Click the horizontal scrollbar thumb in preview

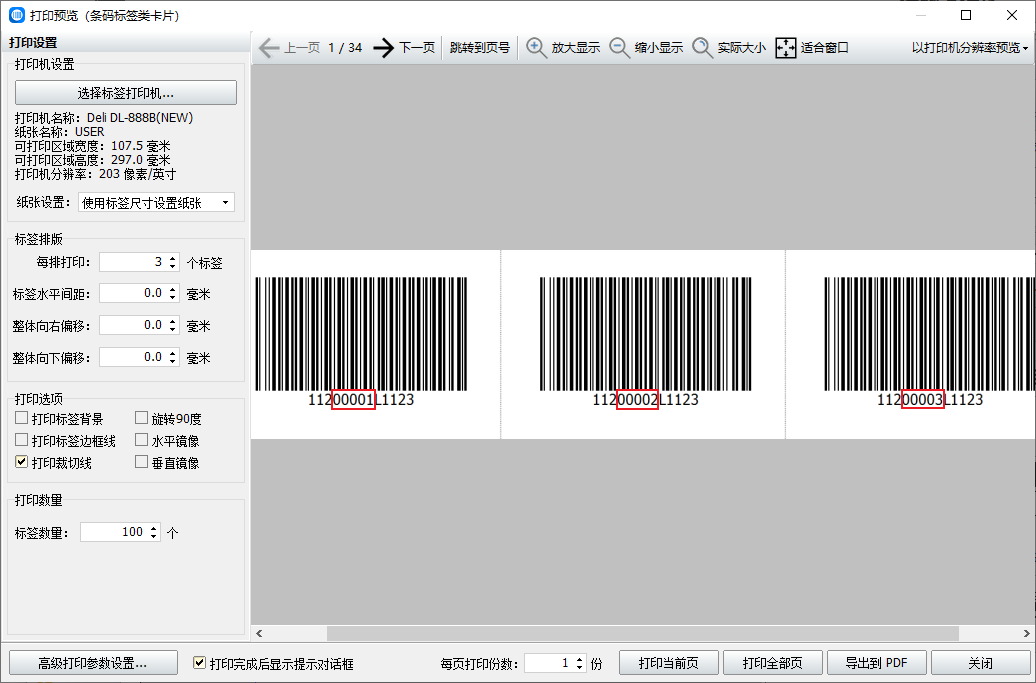point(643,633)
